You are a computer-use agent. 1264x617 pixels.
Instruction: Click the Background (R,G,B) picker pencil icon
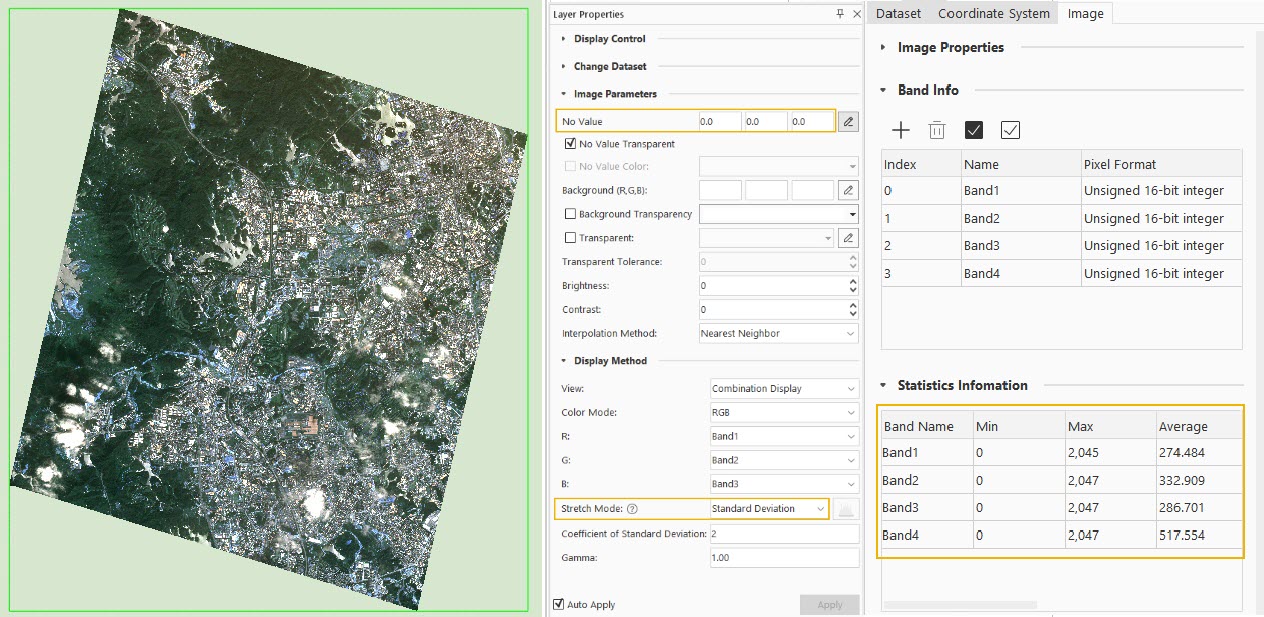pyautogui.click(x=847, y=190)
